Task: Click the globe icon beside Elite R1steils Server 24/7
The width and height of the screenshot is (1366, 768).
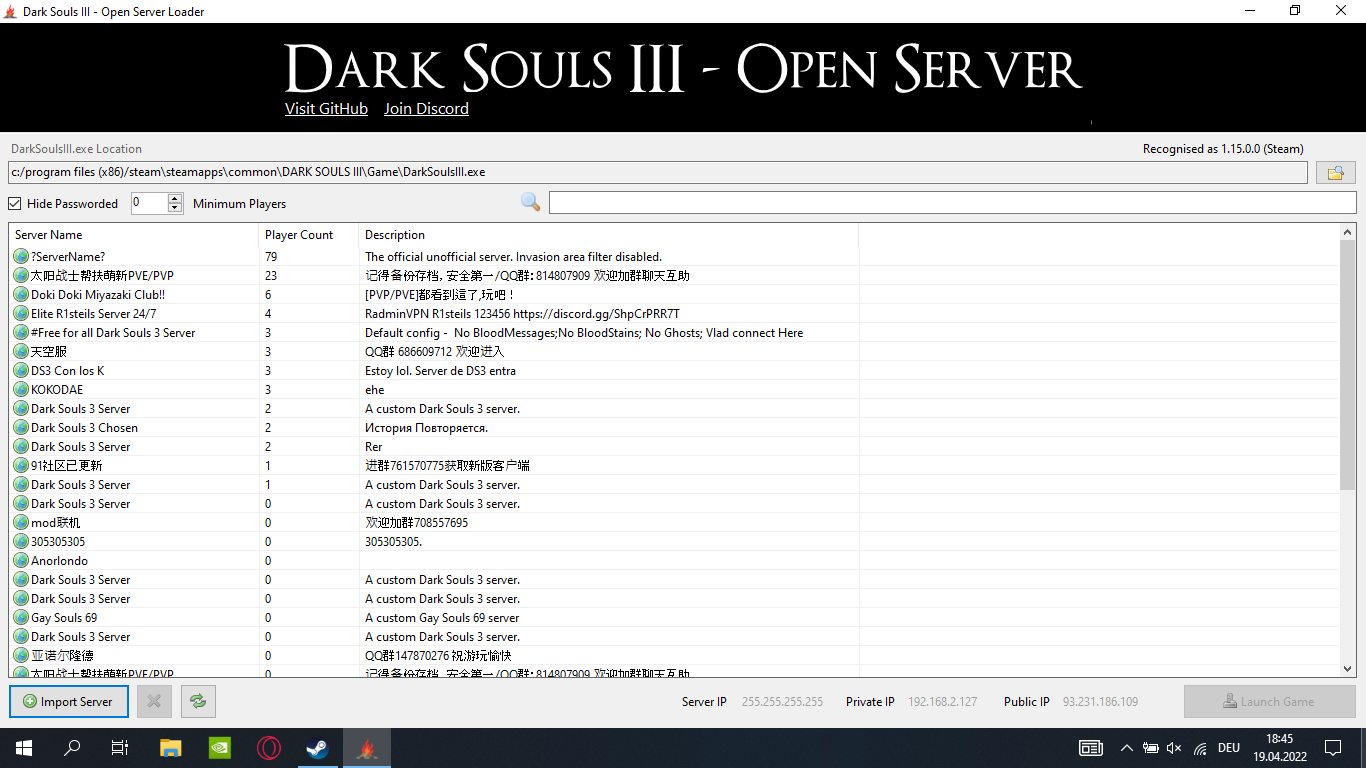Action: [21, 314]
